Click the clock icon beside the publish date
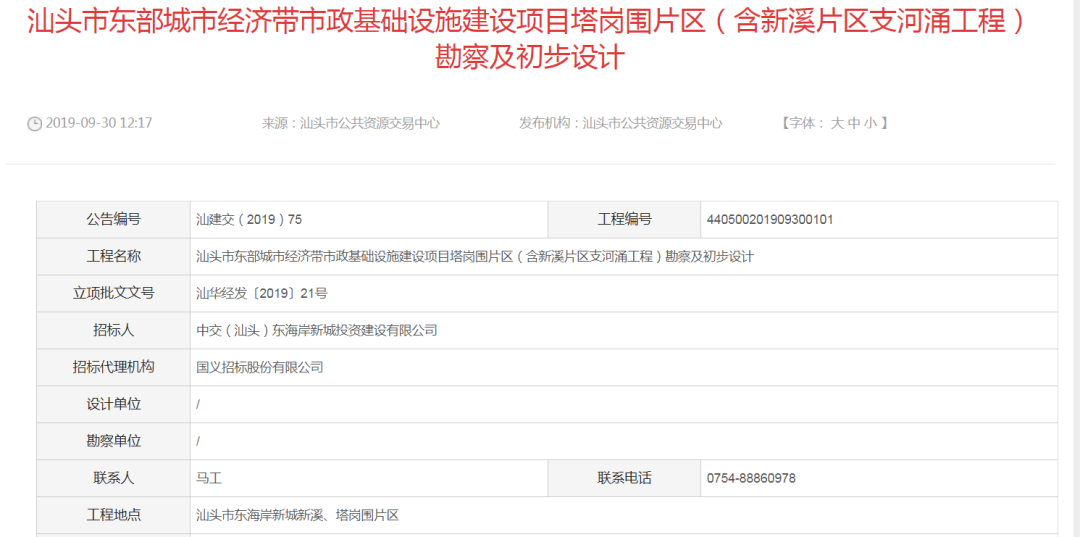Image resolution: width=1080 pixels, height=537 pixels. (x=34, y=123)
